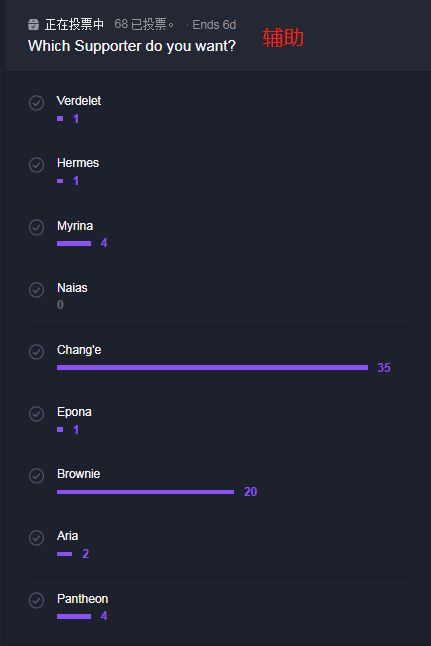Click the Chang'e option label

79,350
